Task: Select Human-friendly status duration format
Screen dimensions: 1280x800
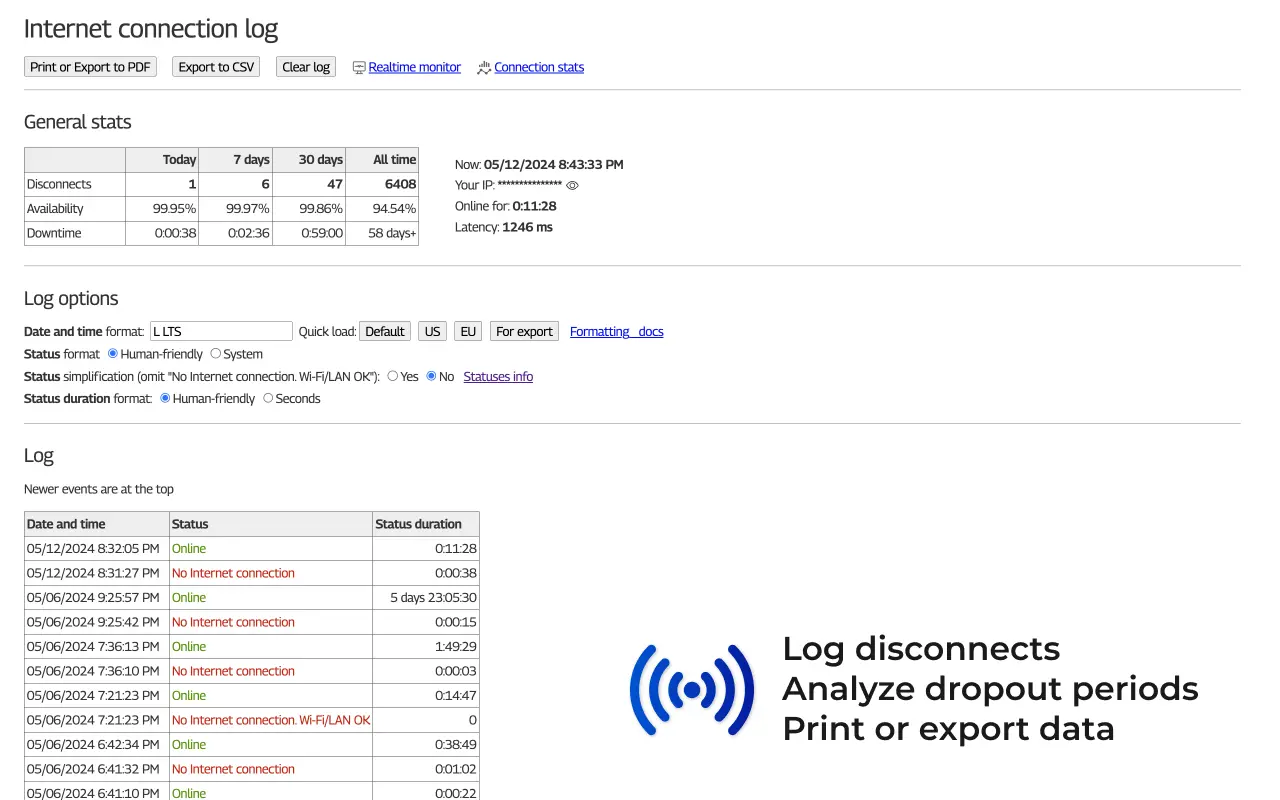Action: 164,398
